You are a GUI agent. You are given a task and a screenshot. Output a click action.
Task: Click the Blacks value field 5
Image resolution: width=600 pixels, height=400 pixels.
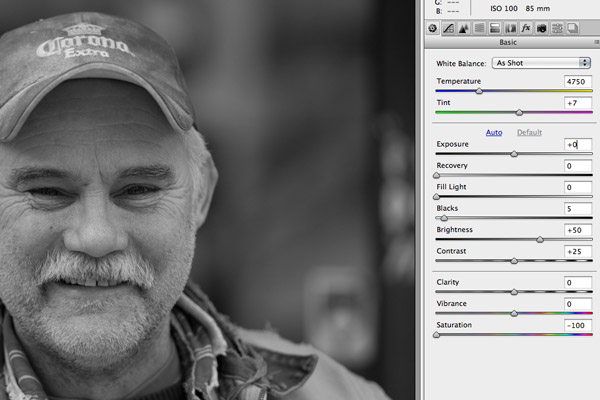point(578,209)
